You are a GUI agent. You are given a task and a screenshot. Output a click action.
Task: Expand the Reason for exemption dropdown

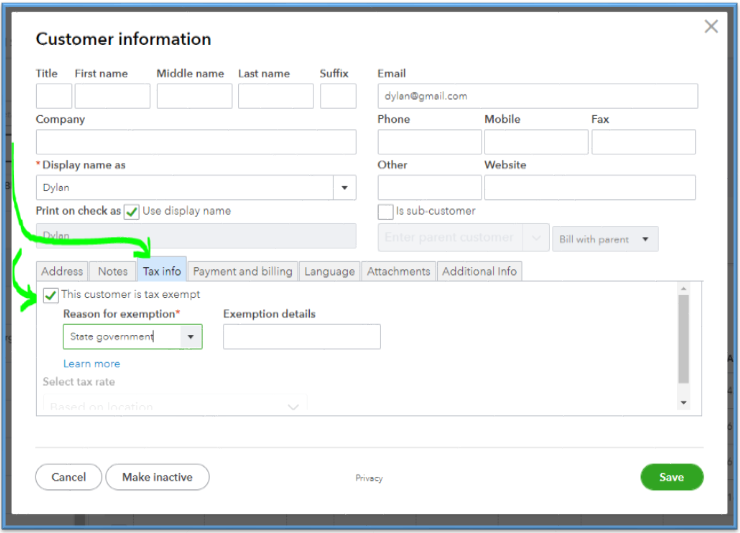tap(191, 337)
